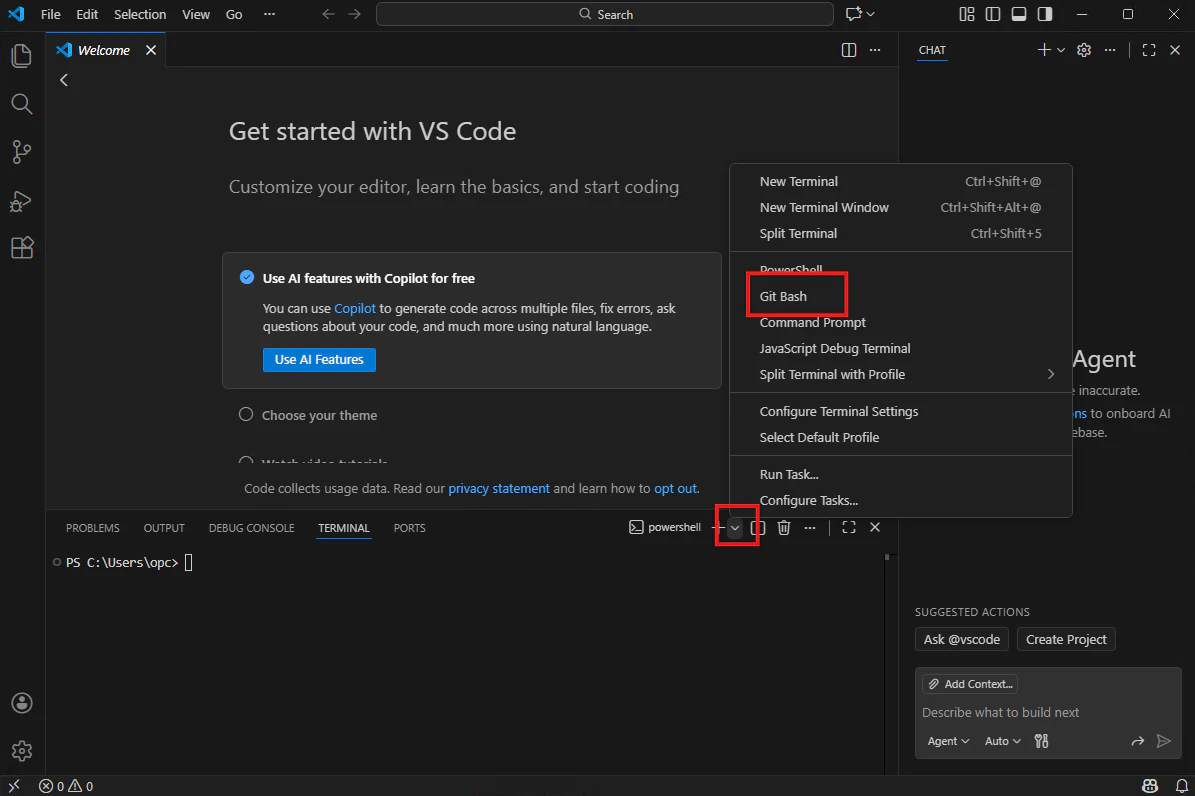Open the File menu
Image resolution: width=1195 pixels, height=796 pixels.
tap(50, 14)
